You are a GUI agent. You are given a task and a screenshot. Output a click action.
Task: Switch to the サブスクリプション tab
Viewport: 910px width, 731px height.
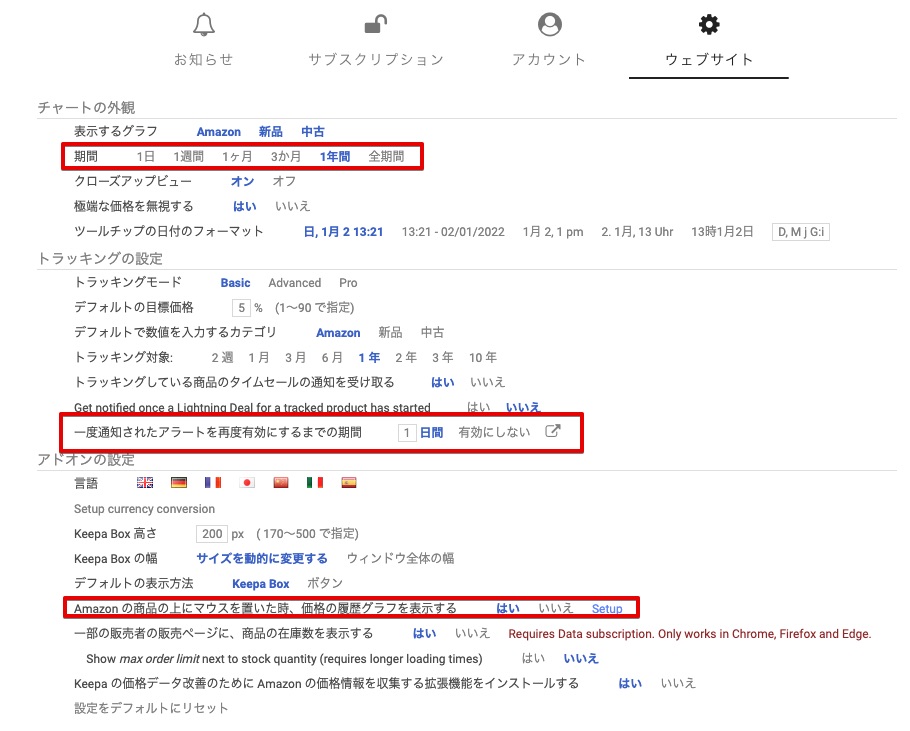[x=376, y=40]
